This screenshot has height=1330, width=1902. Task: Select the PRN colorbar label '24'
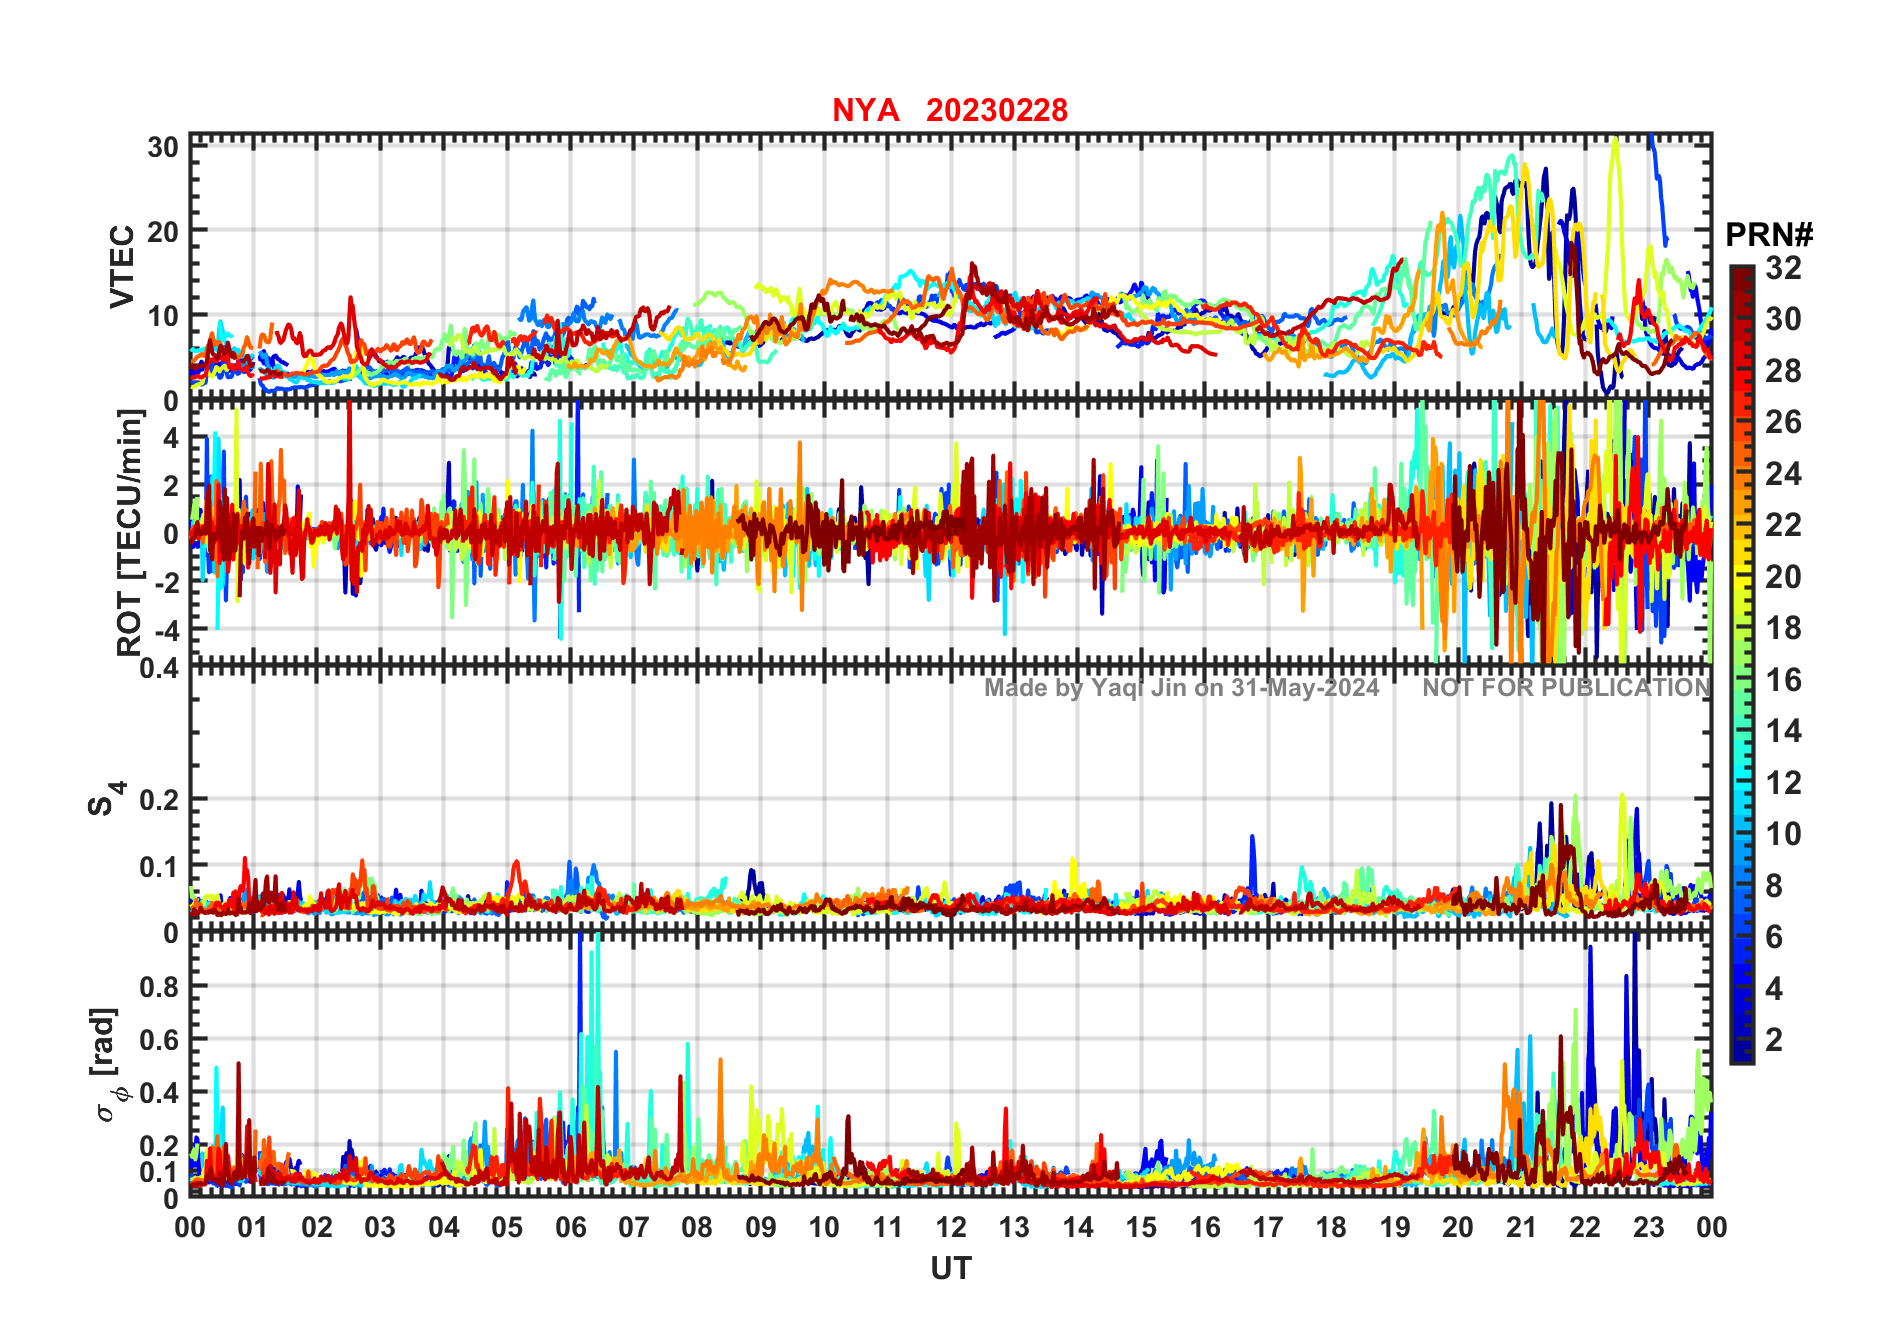[x=1783, y=474]
